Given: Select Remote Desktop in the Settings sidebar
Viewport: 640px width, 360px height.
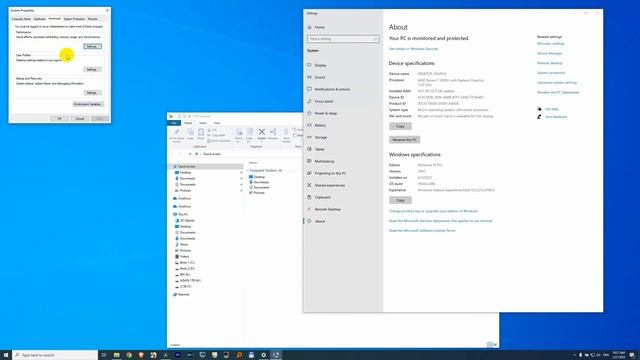Looking at the screenshot, I should (327, 209).
